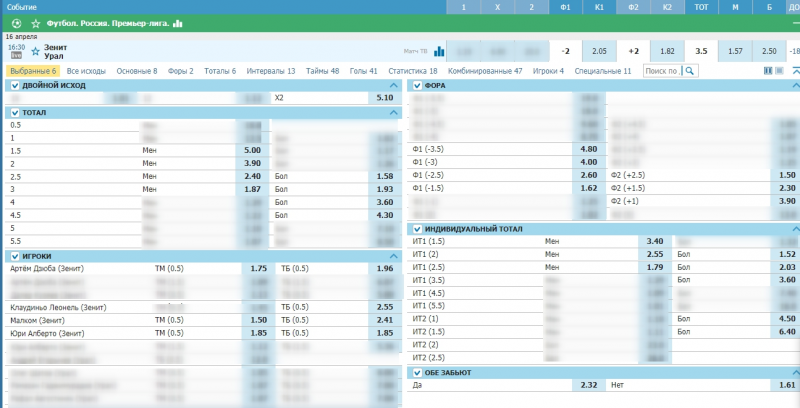Toggle the Обе забьют checkbox

point(417,372)
